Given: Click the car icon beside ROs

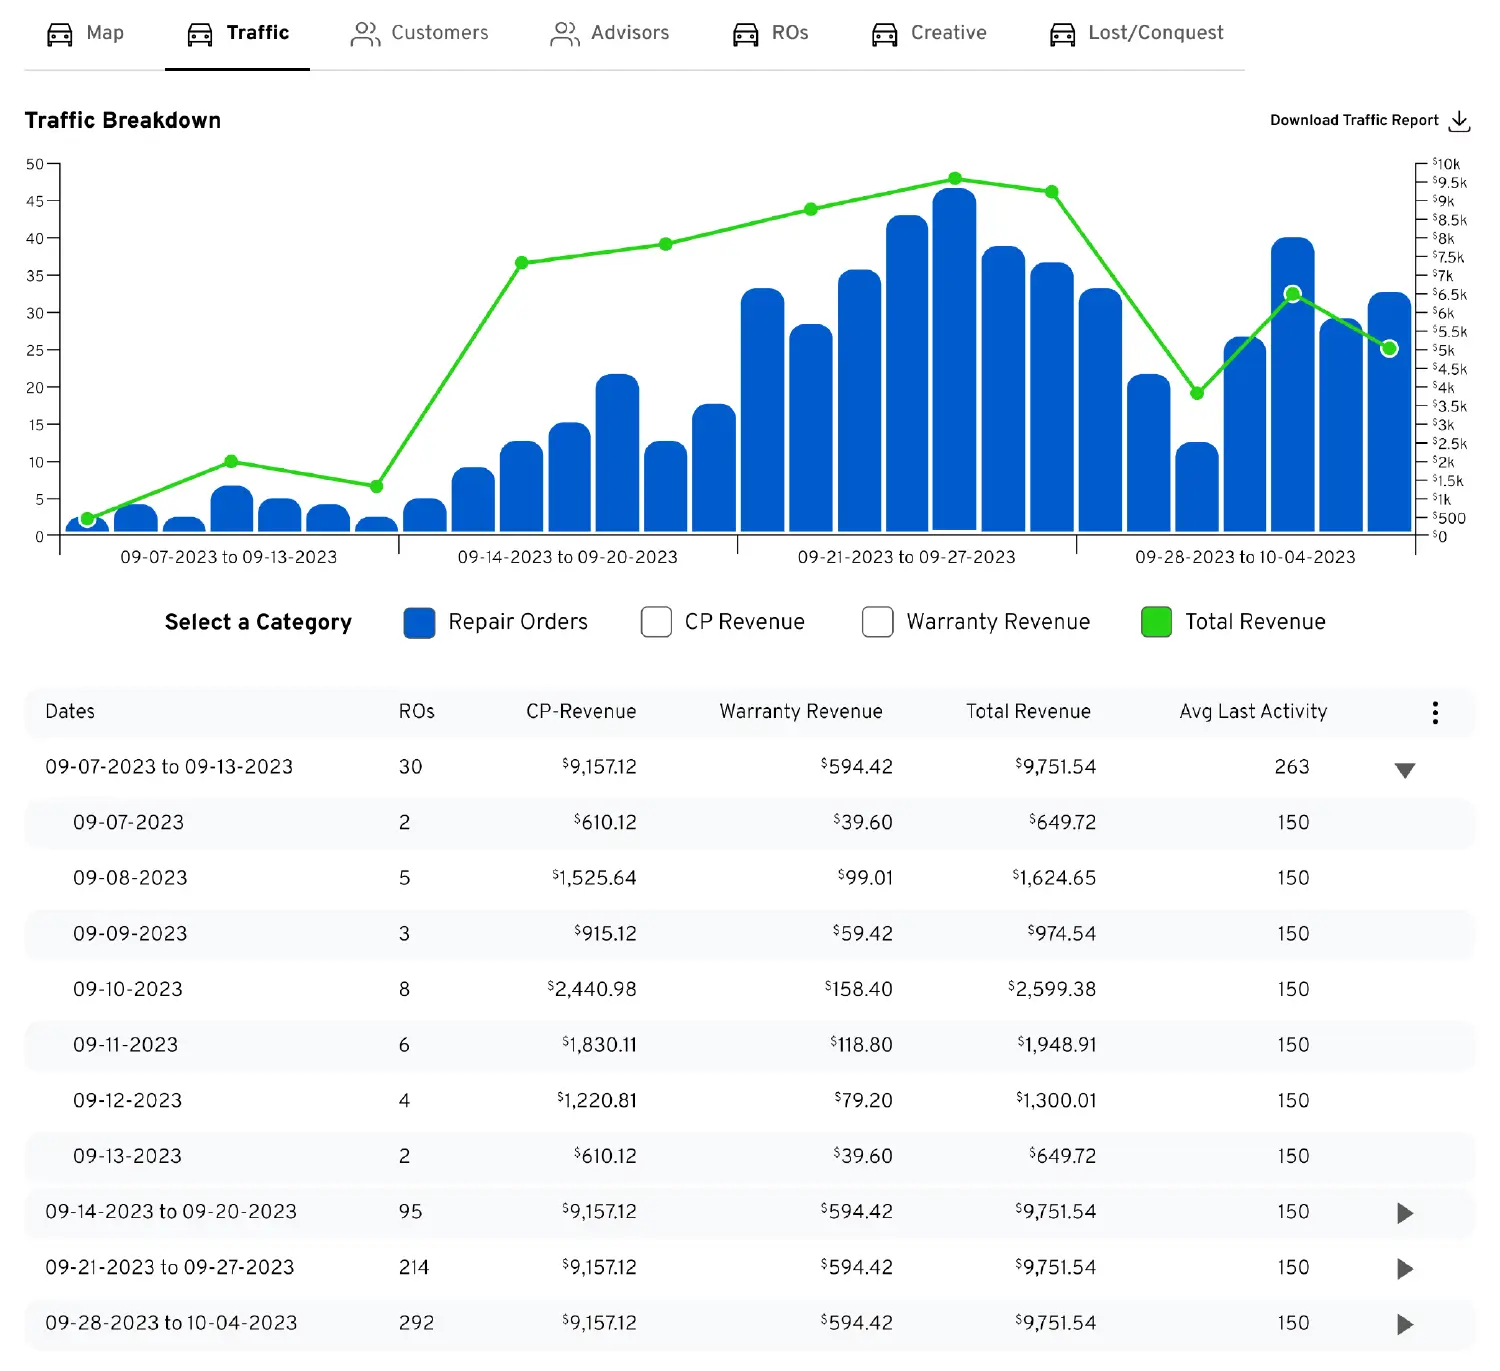Looking at the screenshot, I should (x=746, y=35).
